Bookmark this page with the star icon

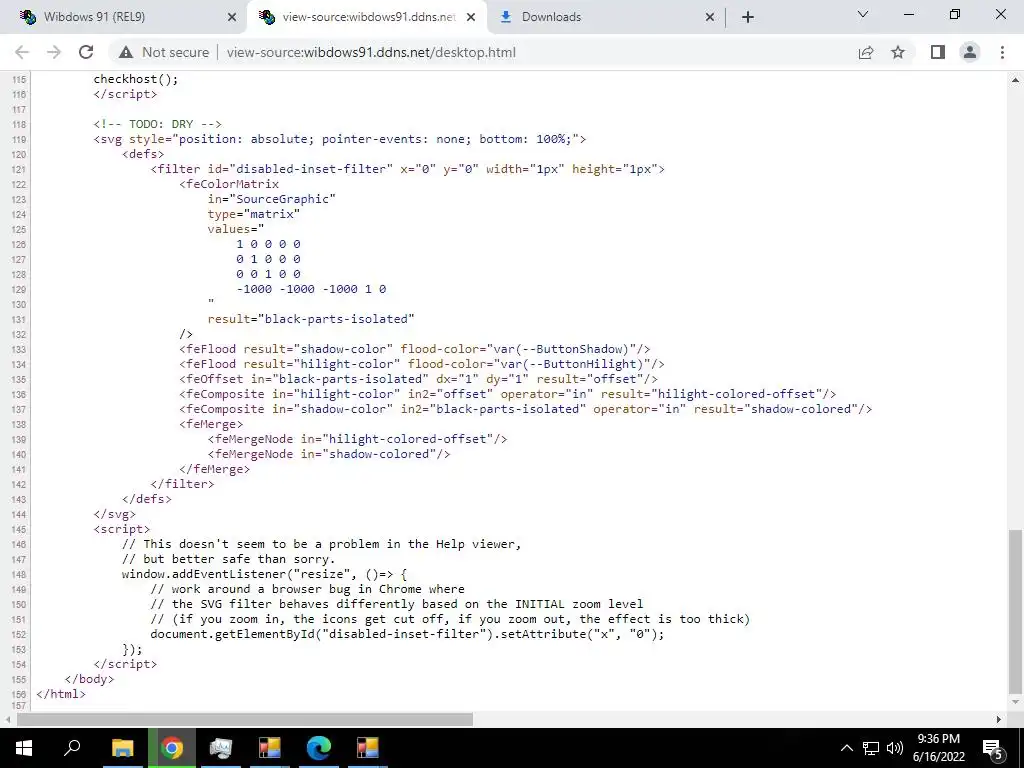point(898,52)
